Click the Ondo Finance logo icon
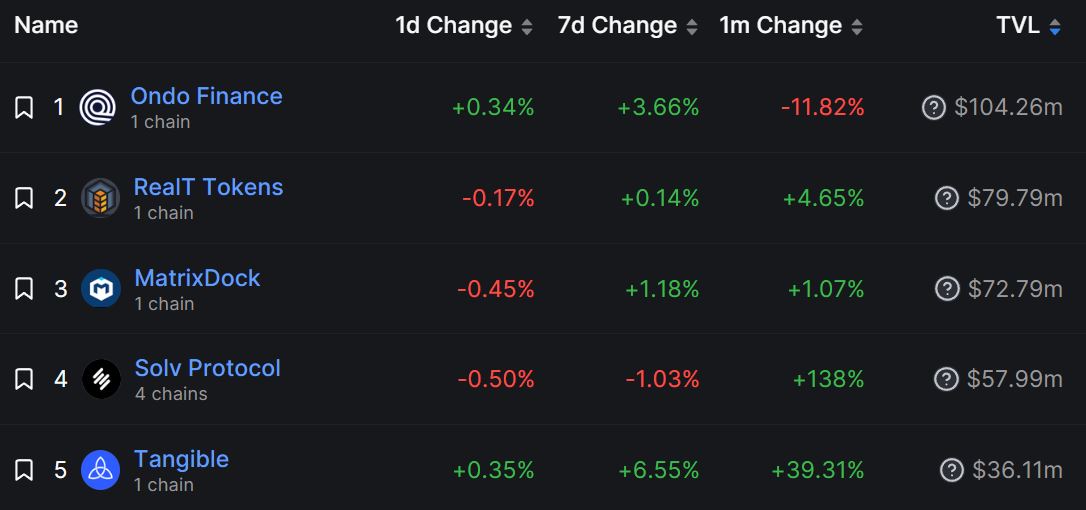The height and width of the screenshot is (510, 1086). point(98,107)
